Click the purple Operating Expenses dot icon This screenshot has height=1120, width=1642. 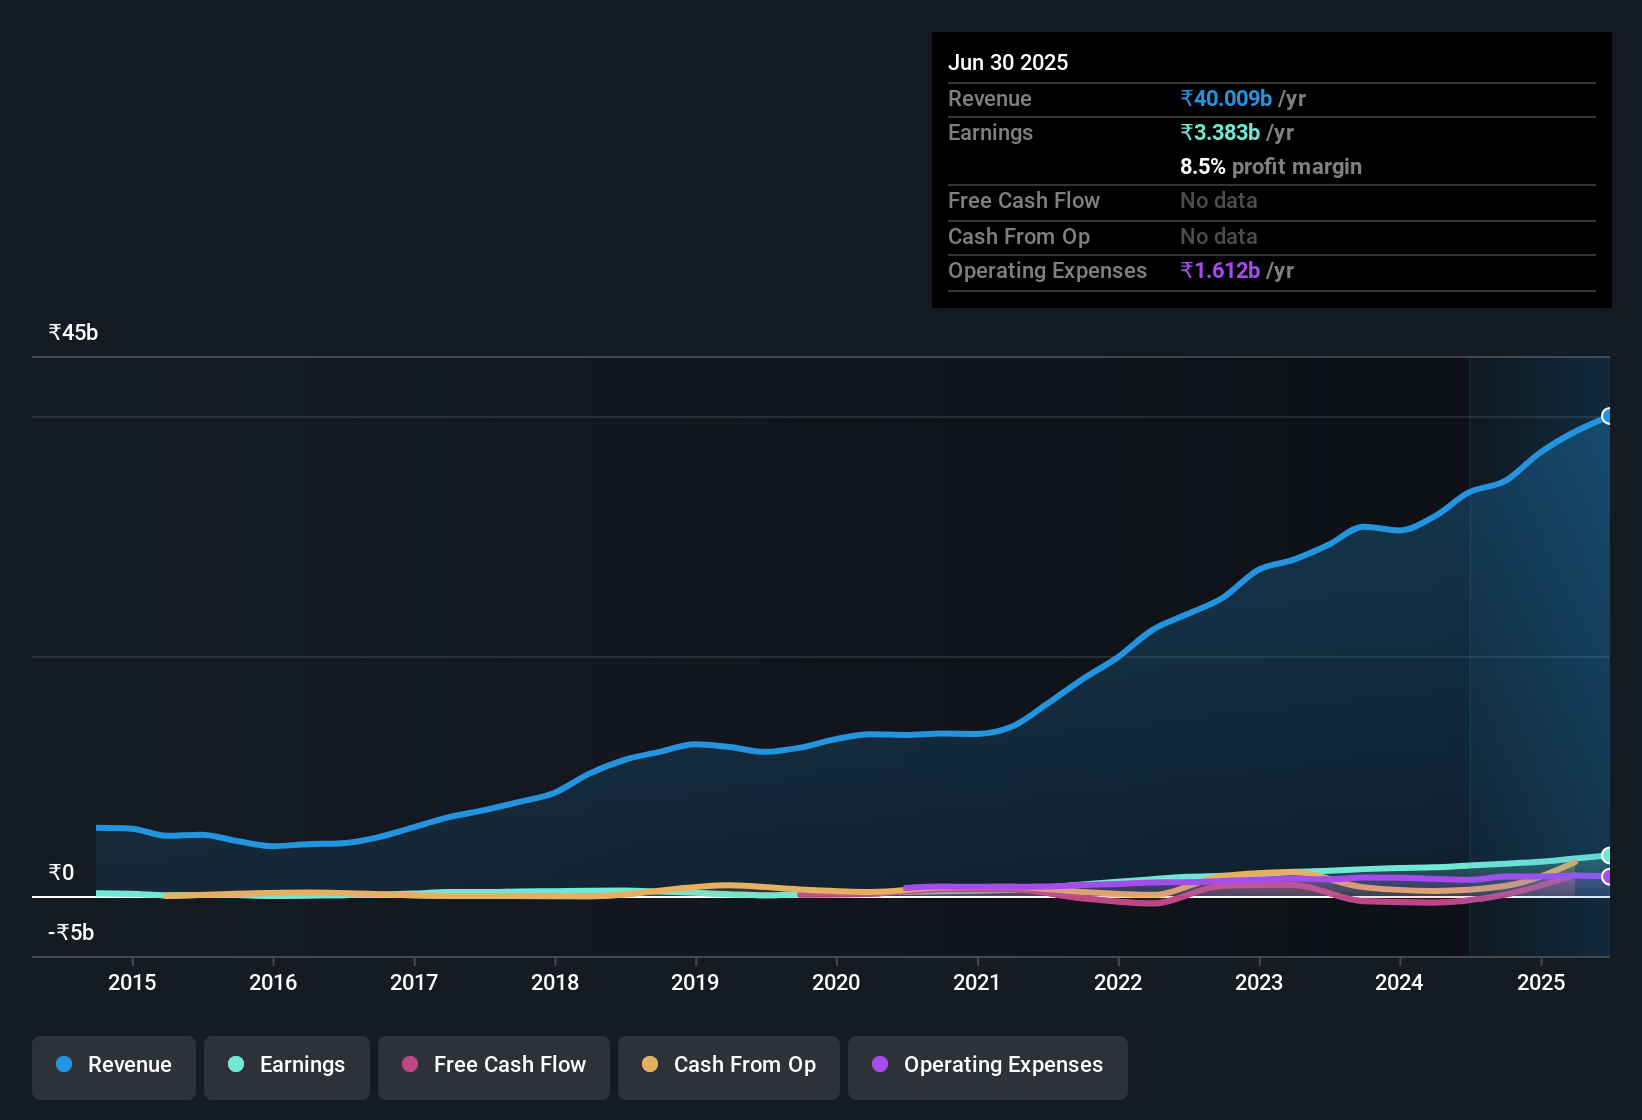click(x=880, y=1065)
